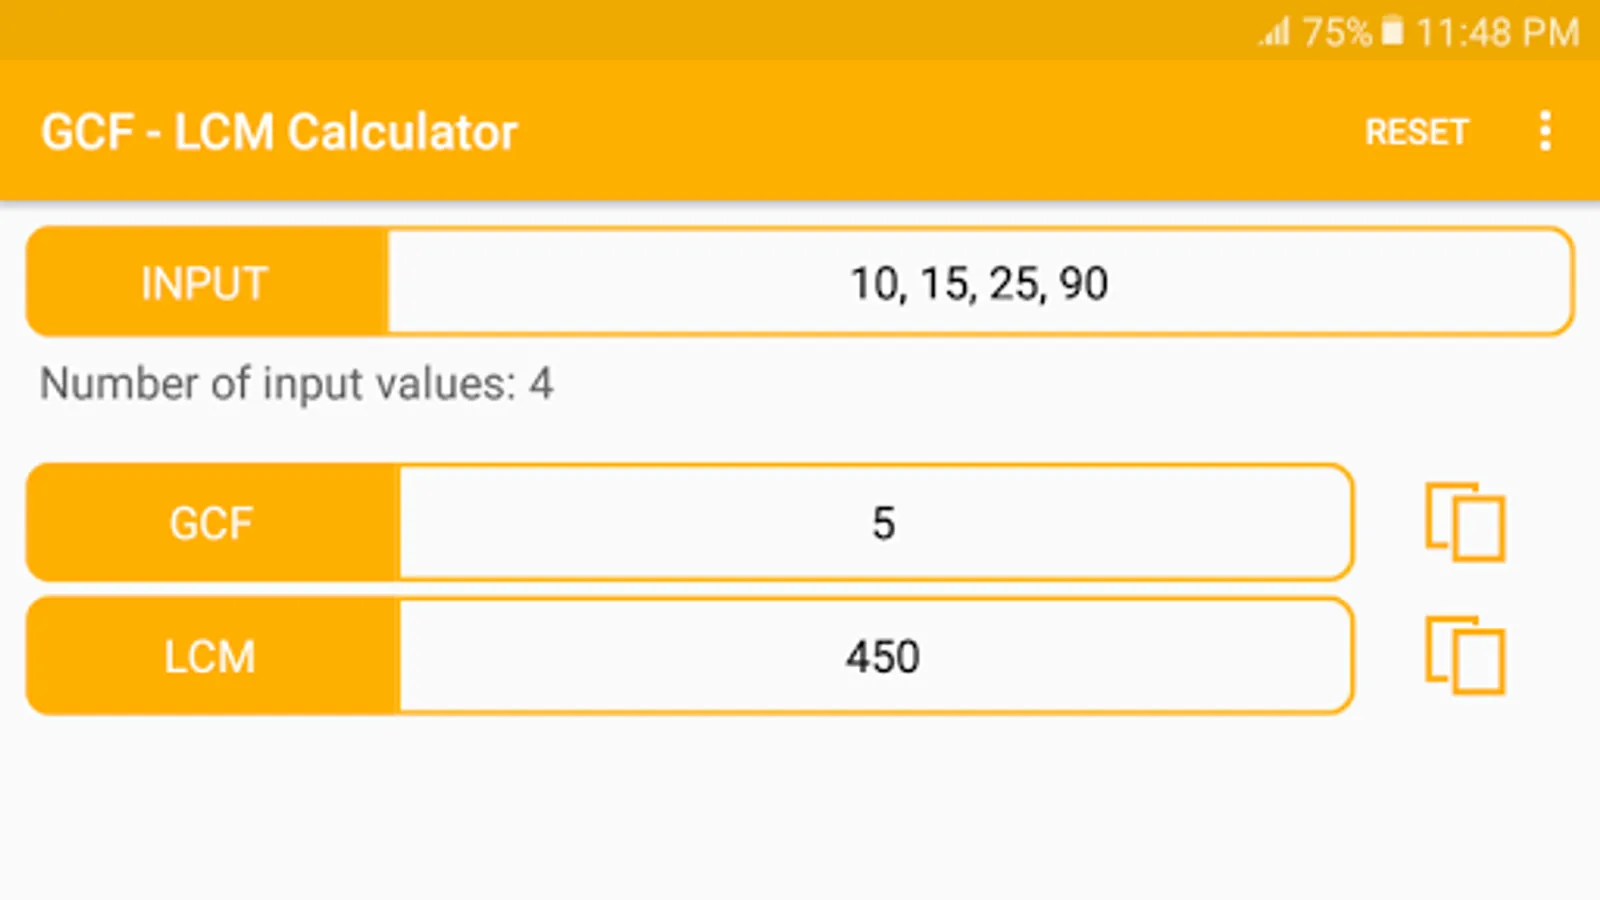
Task: Click the orange GCF label
Action: point(212,523)
